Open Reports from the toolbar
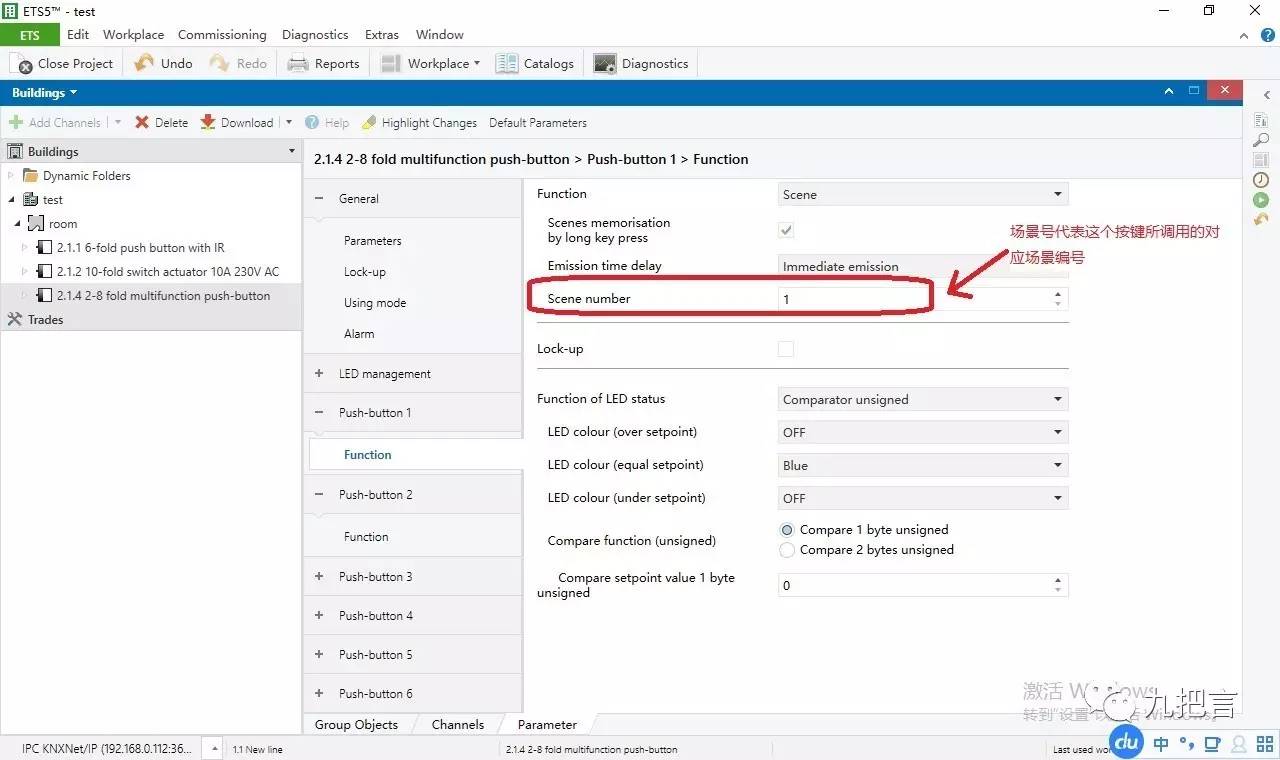This screenshot has height=760, width=1280. (x=323, y=64)
